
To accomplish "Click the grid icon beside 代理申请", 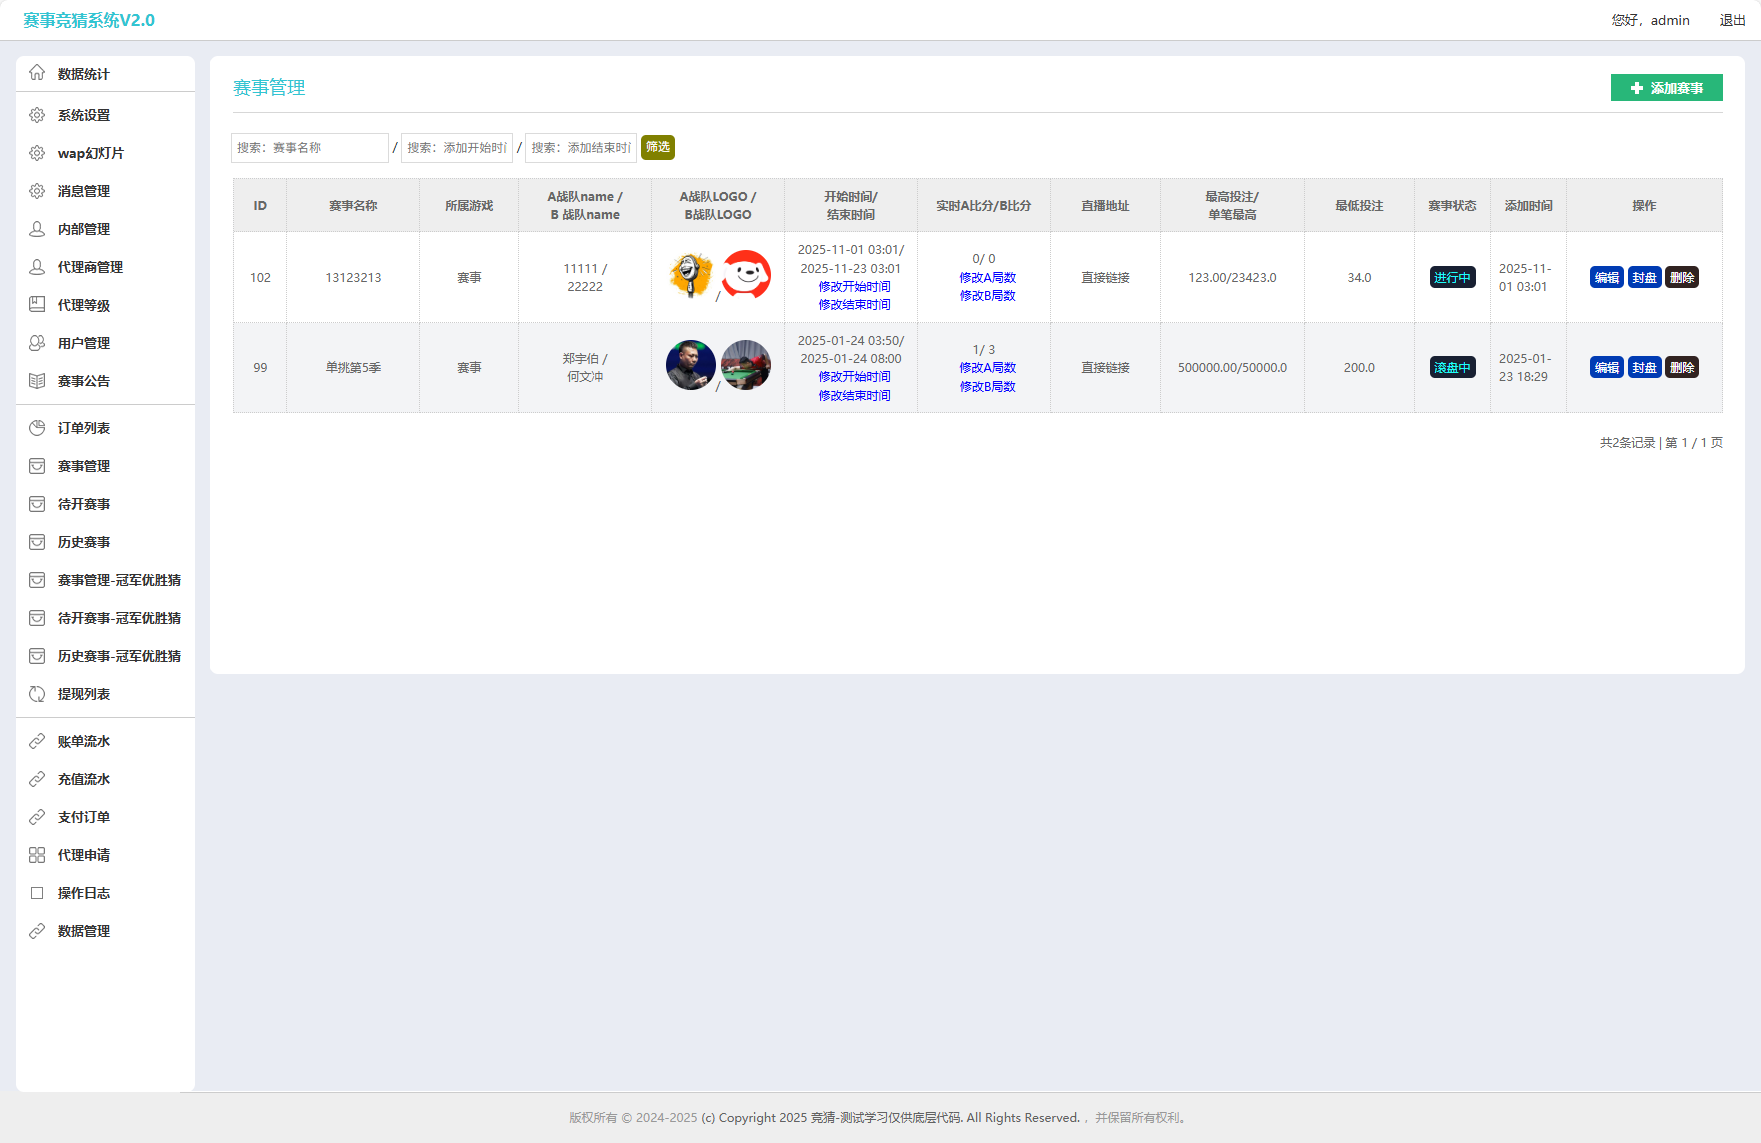I will coord(37,855).
